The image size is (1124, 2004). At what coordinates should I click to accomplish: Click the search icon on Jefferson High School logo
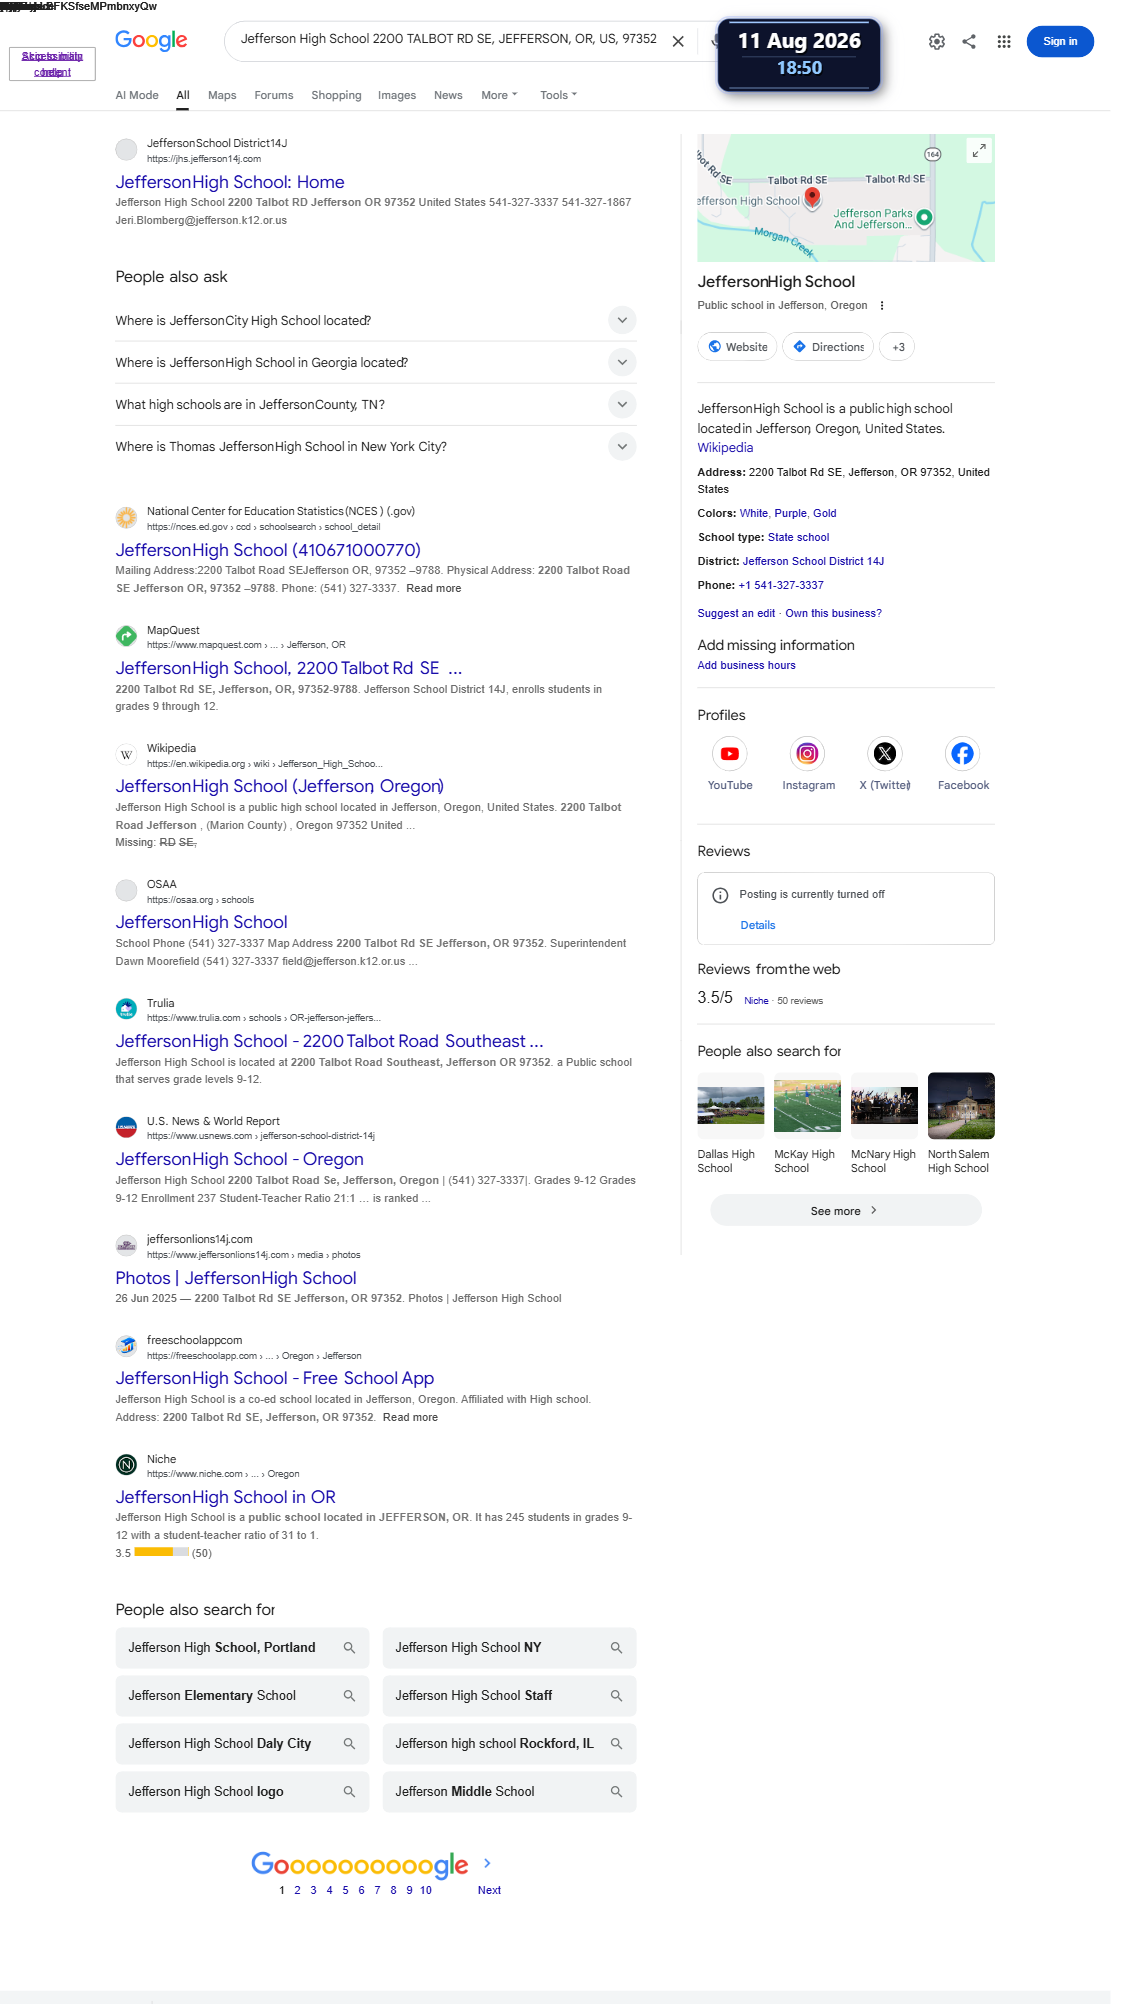pyautogui.click(x=349, y=1792)
